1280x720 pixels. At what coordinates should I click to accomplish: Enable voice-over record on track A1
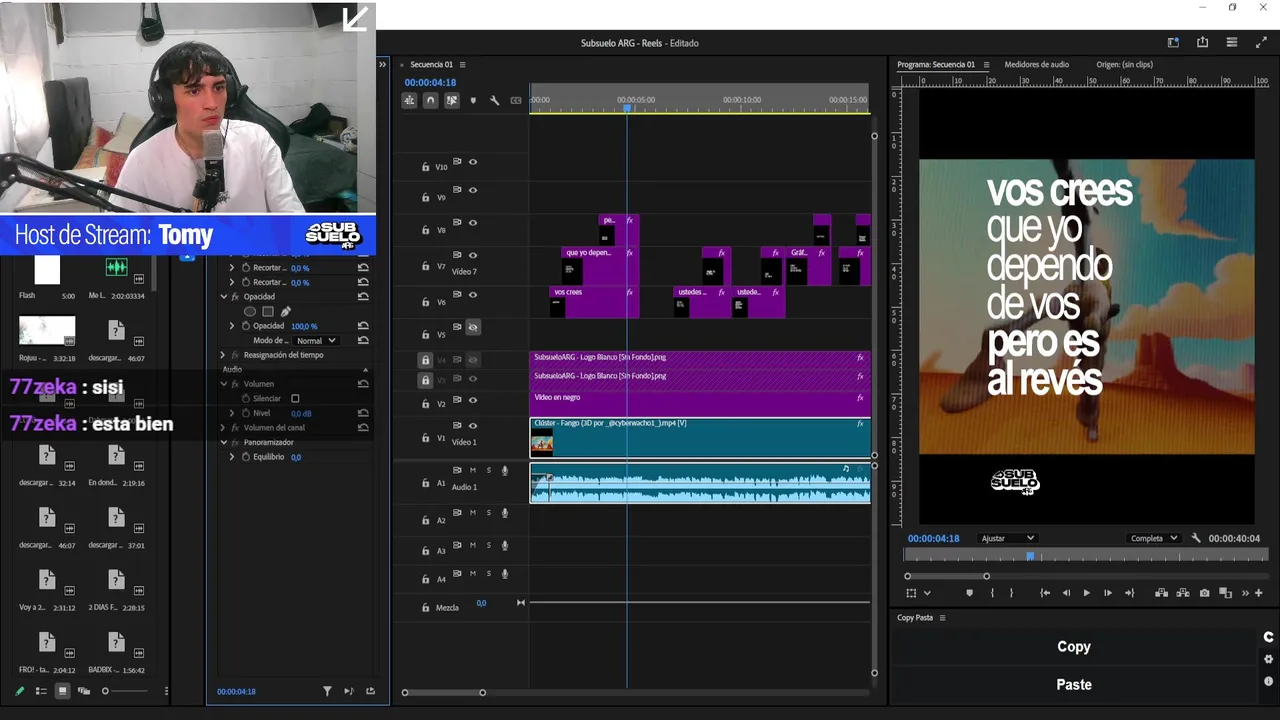coord(505,470)
